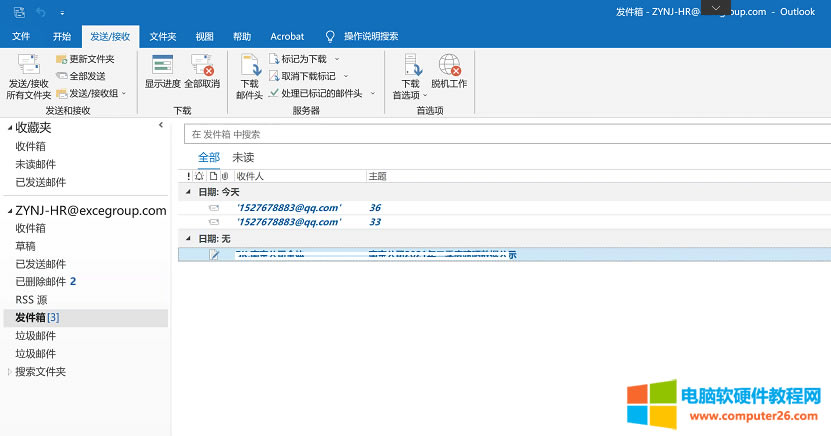Open the 发送/接收组 dropdown
The height and width of the screenshot is (436, 831).
(122, 93)
